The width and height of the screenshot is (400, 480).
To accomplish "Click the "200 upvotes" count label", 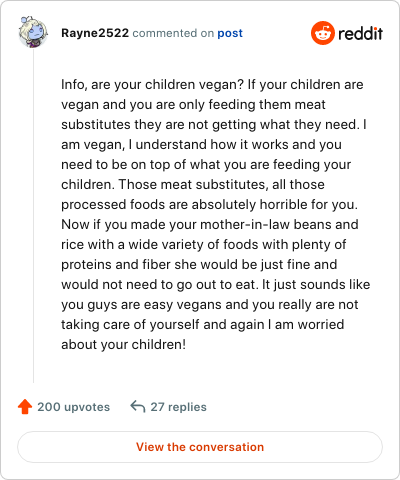I will click(74, 407).
